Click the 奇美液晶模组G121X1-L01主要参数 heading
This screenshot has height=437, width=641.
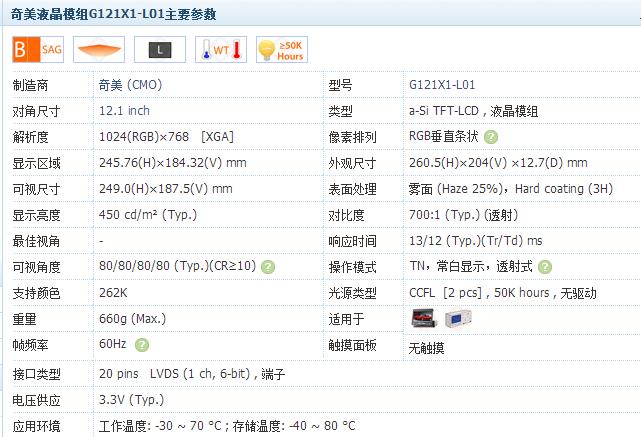pyautogui.click(x=113, y=15)
